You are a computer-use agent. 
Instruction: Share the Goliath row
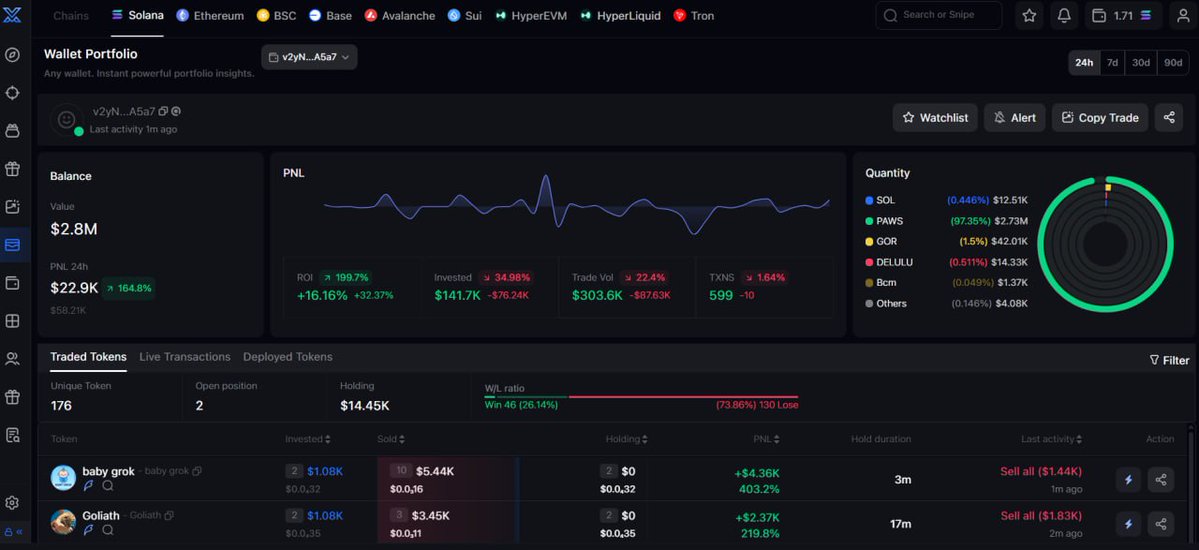click(x=1161, y=524)
